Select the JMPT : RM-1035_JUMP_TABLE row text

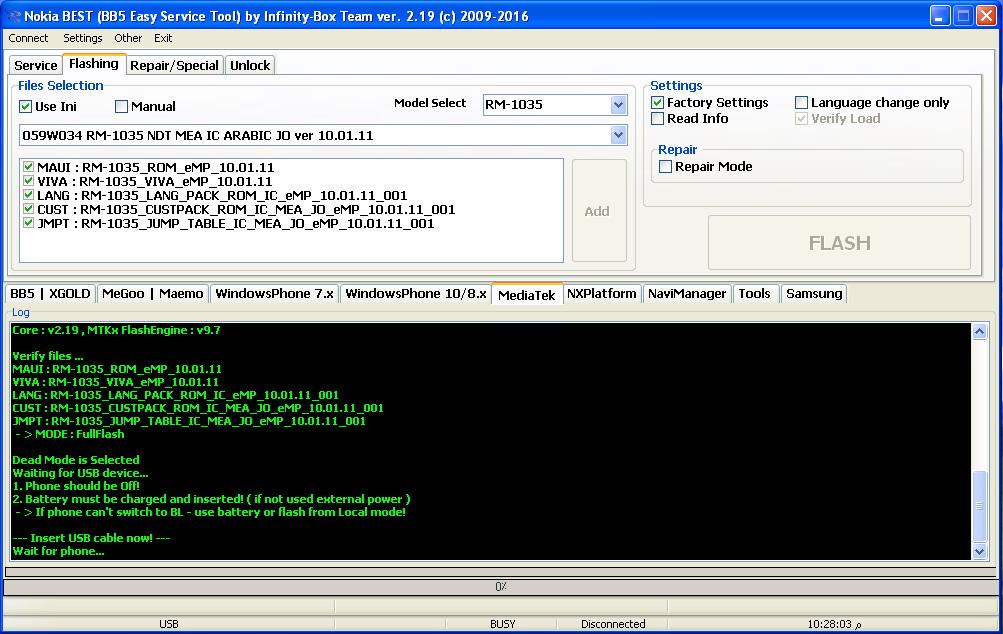point(235,224)
